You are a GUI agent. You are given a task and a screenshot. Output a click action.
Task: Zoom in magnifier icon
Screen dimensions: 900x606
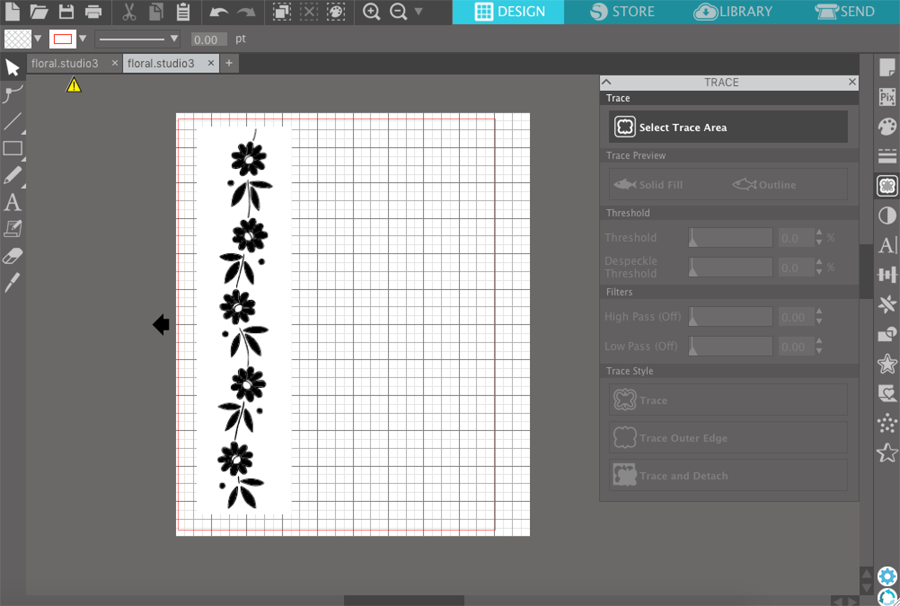[371, 11]
